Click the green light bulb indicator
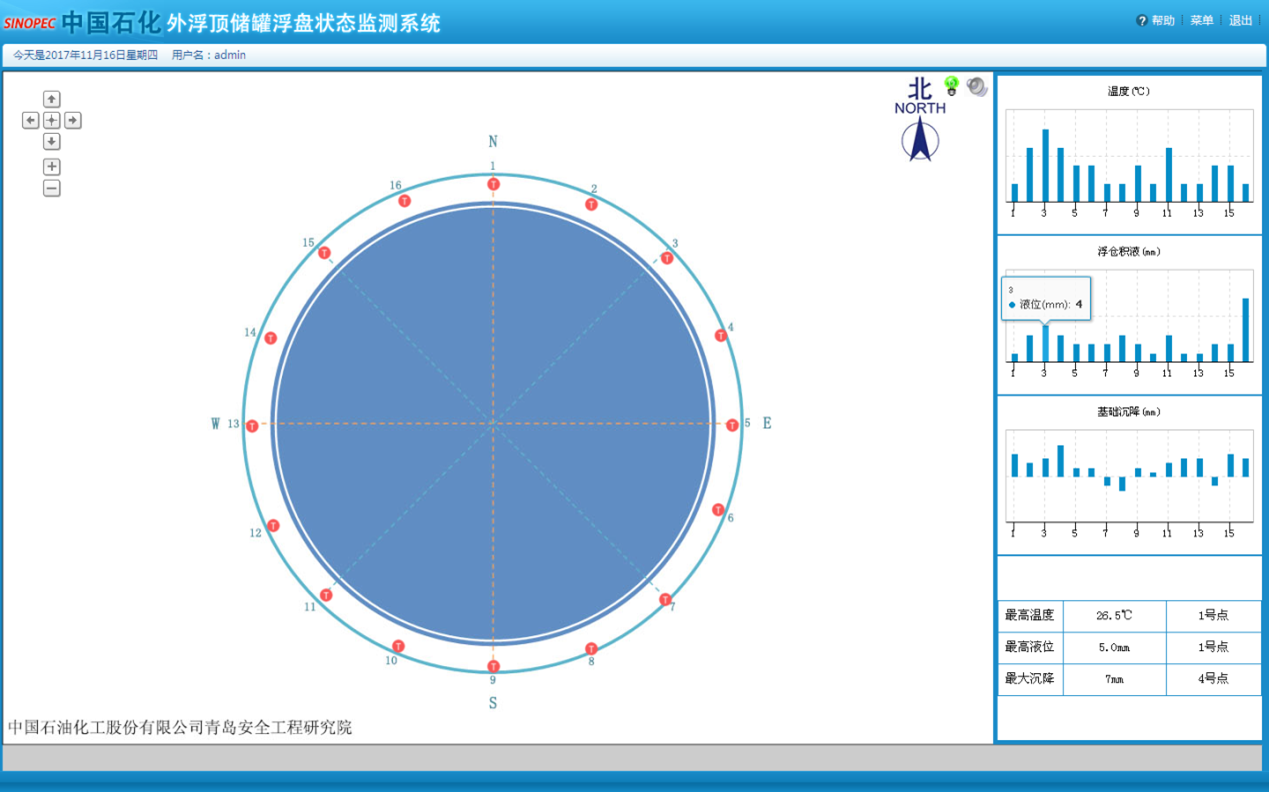Image resolution: width=1269 pixels, height=792 pixels. (x=951, y=86)
